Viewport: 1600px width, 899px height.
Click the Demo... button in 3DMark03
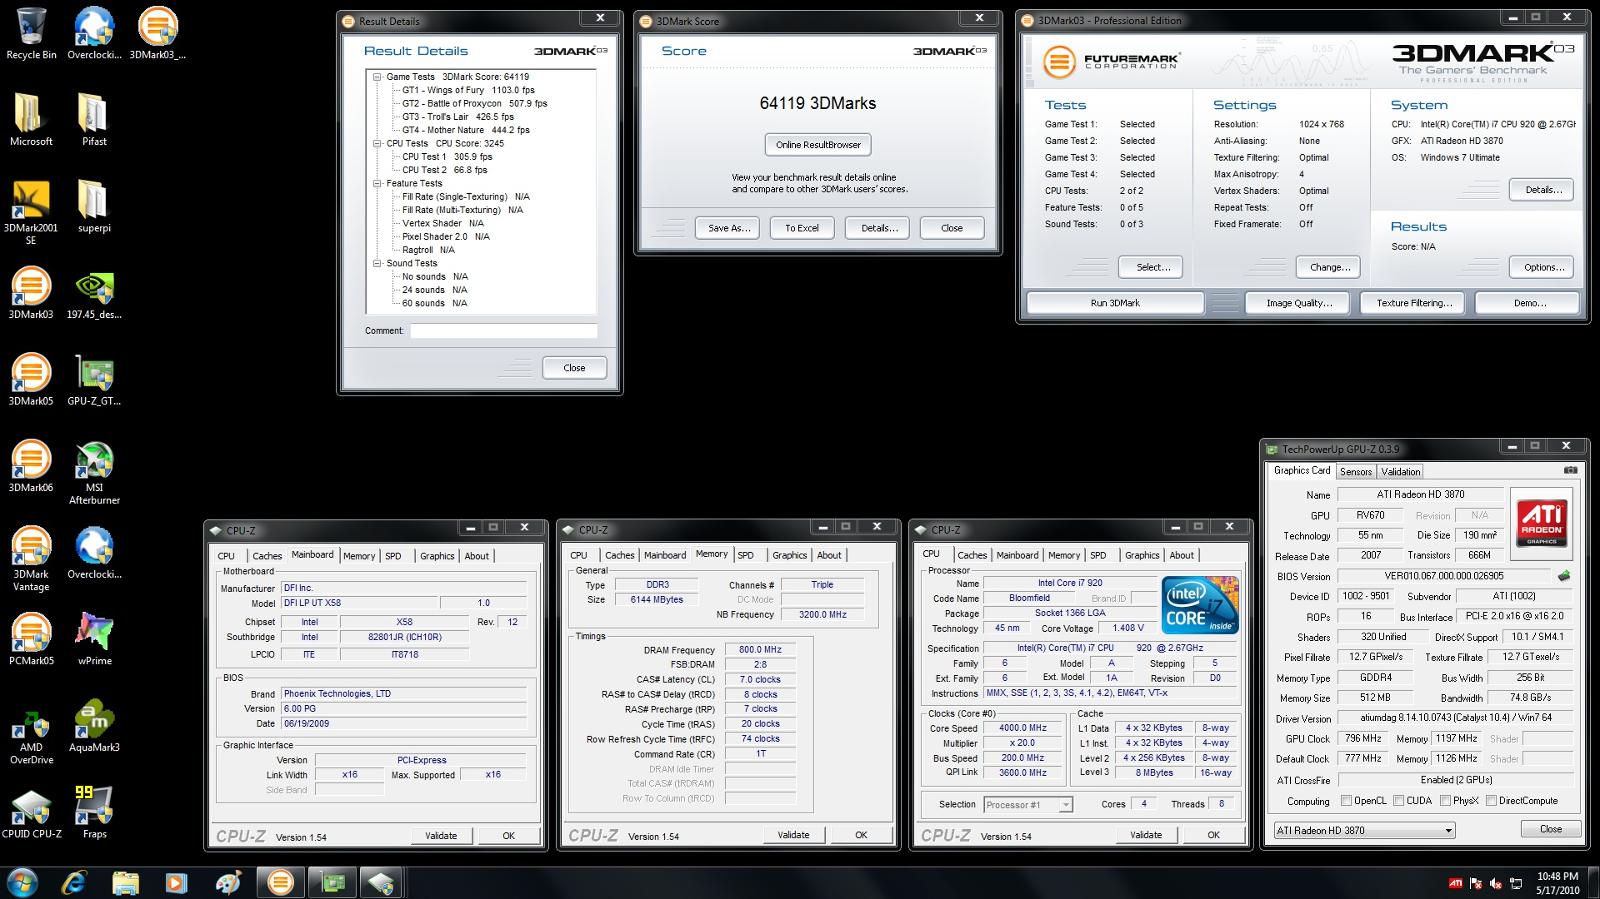click(x=1528, y=303)
